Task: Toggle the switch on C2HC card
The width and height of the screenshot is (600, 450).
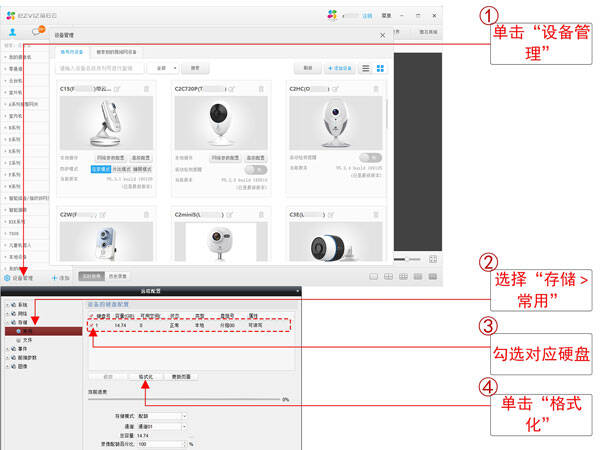Action: coord(370,157)
